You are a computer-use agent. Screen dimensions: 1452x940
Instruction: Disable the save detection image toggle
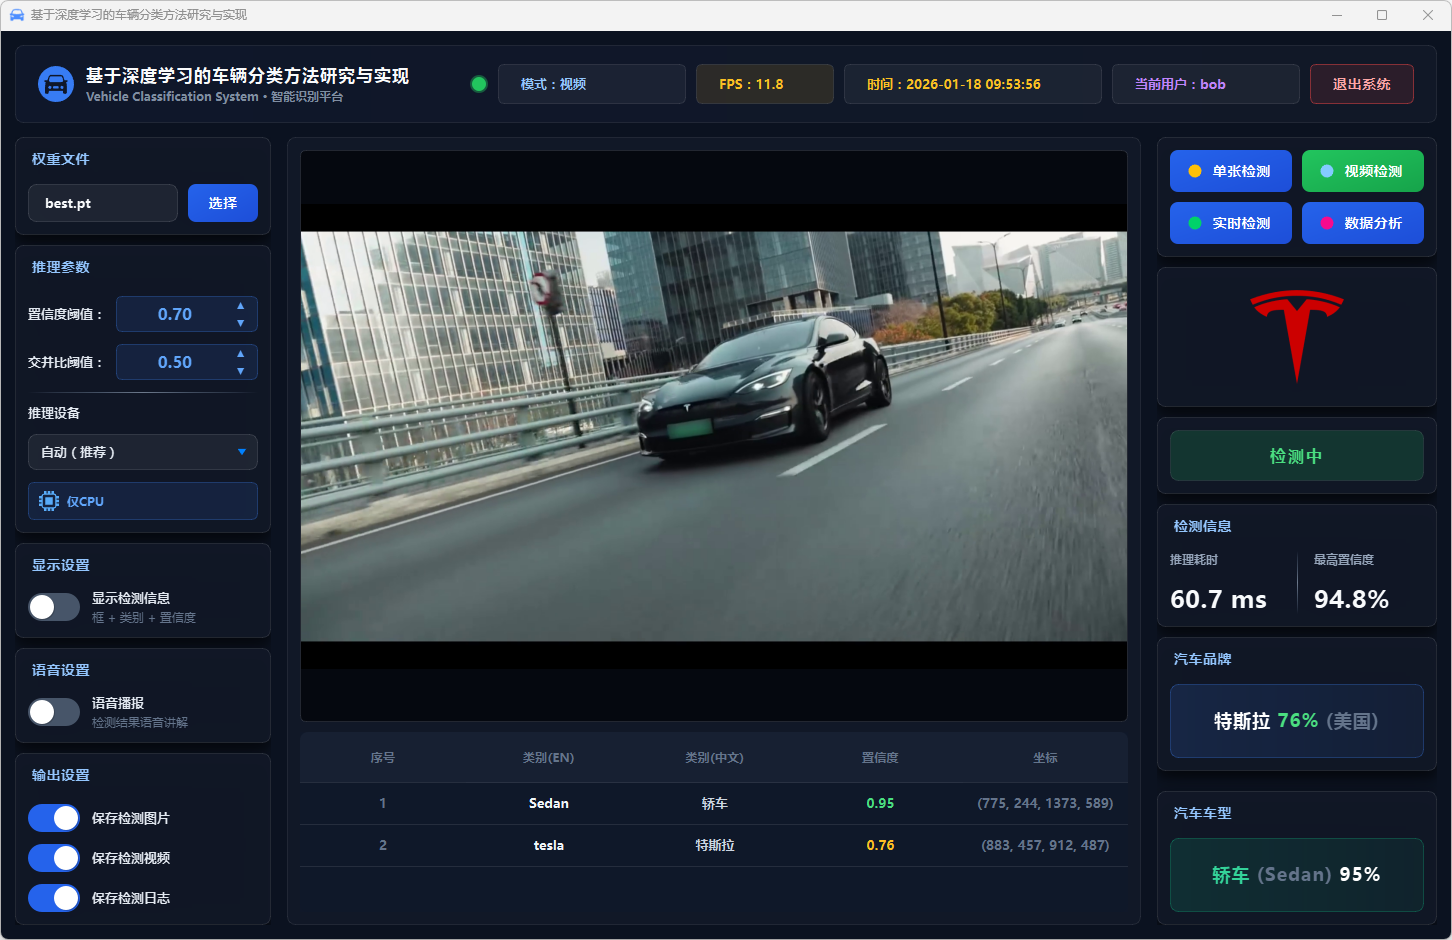(x=54, y=818)
